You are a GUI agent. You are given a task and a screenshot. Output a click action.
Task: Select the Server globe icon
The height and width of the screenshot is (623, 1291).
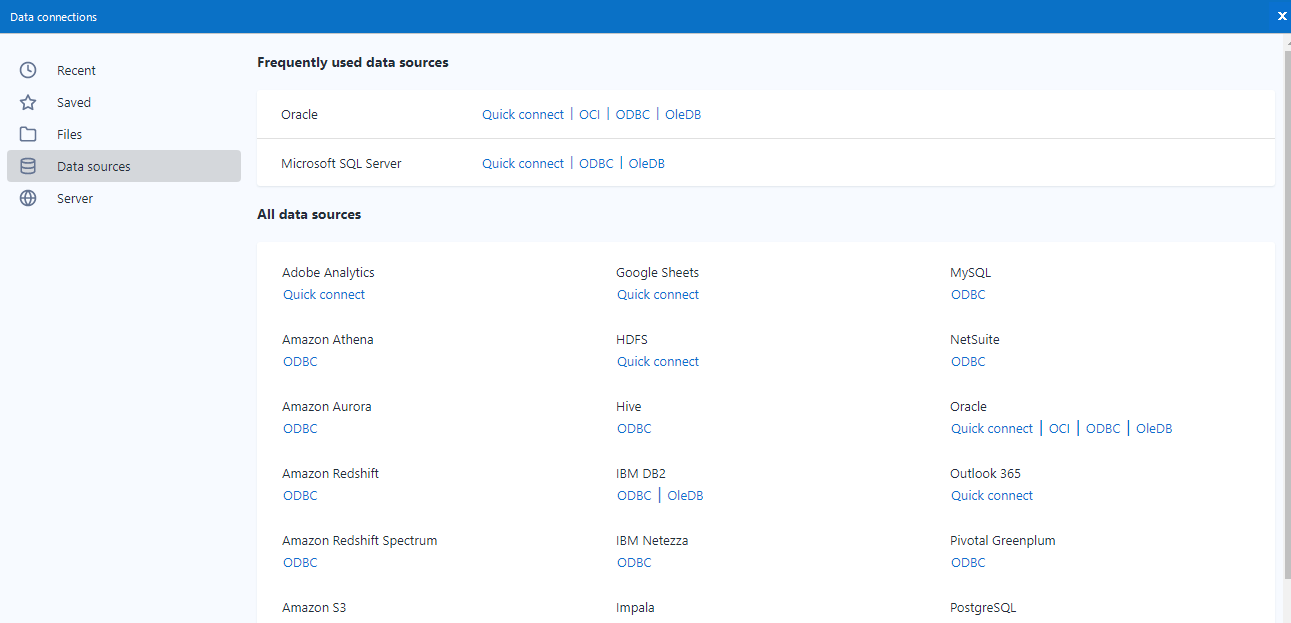[28, 198]
